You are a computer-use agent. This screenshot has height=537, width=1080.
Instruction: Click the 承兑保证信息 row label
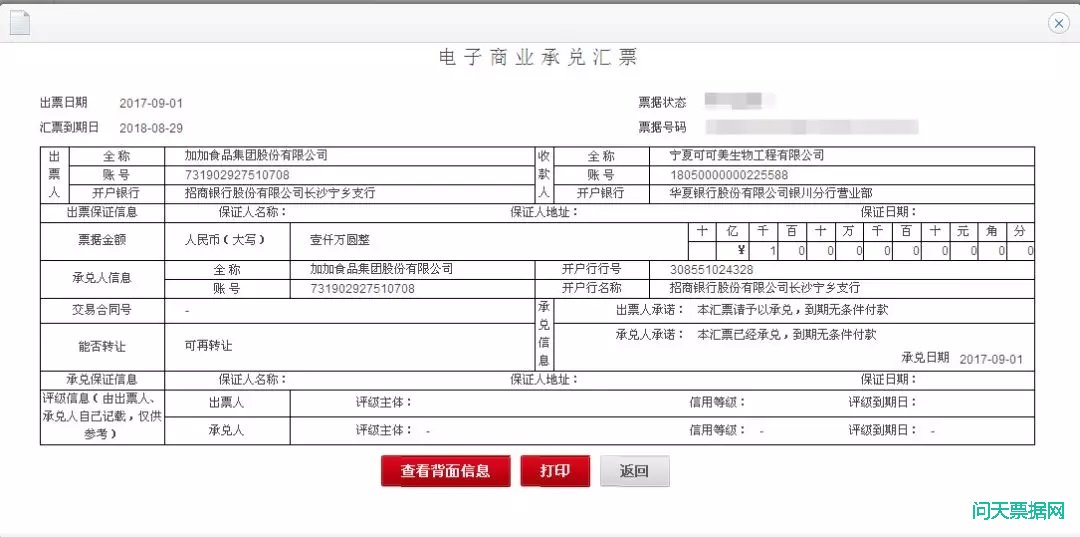[102, 379]
